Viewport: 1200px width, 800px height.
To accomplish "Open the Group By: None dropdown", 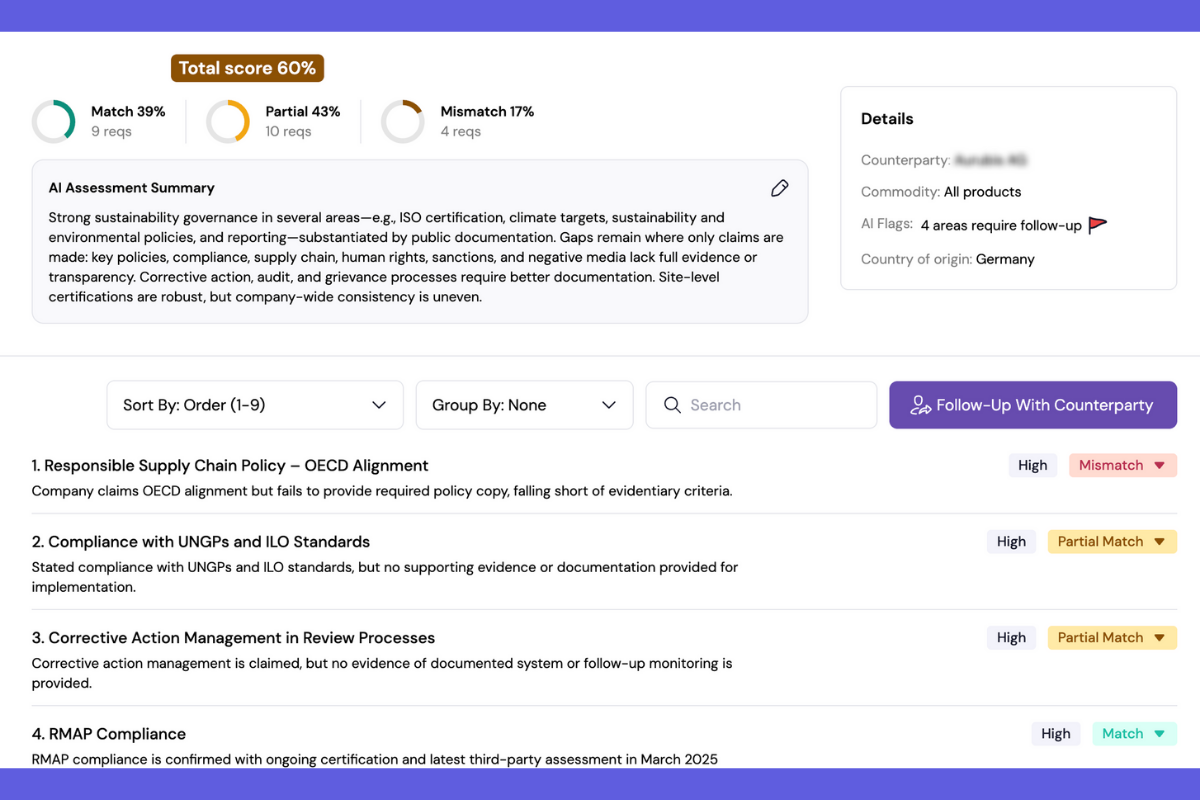I will coord(524,405).
